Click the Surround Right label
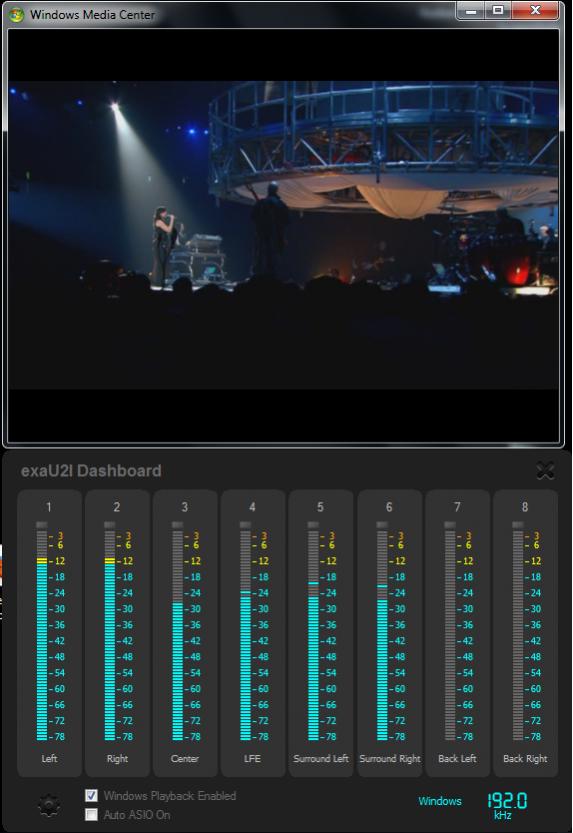 [390, 759]
